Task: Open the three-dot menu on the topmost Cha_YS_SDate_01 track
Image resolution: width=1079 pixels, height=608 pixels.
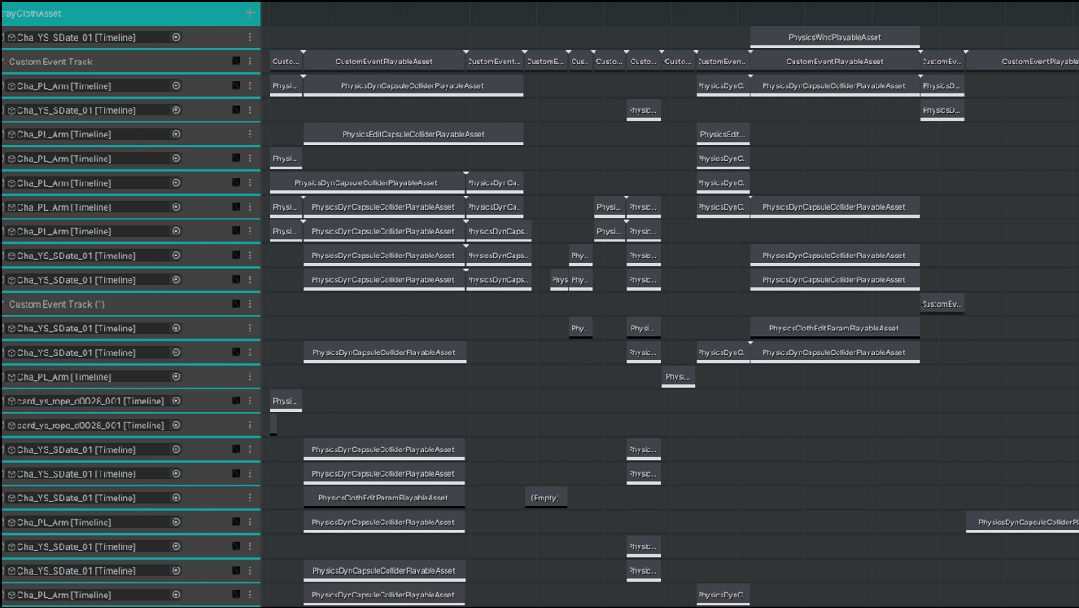Action: tap(250, 37)
